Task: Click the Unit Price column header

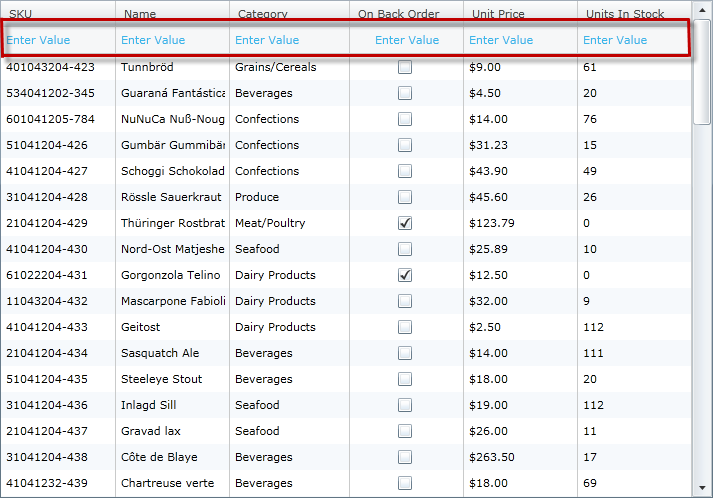Action: 498,14
